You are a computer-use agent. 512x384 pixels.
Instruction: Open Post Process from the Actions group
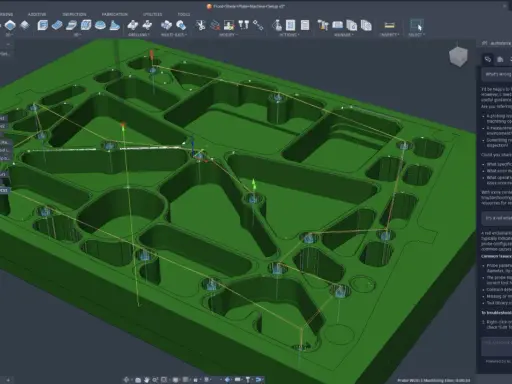pyautogui.click(x=290, y=25)
